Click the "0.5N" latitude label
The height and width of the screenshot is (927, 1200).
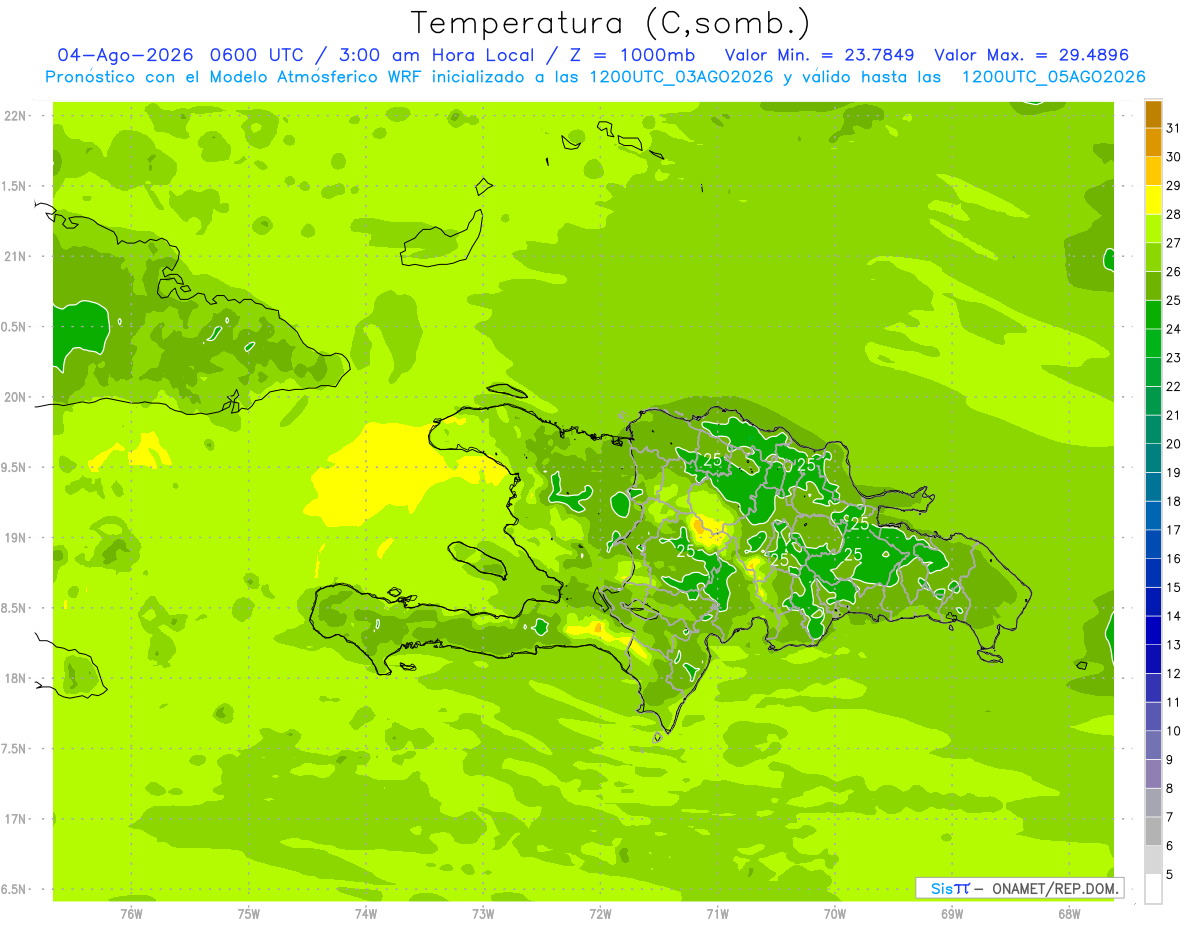tap(15, 327)
